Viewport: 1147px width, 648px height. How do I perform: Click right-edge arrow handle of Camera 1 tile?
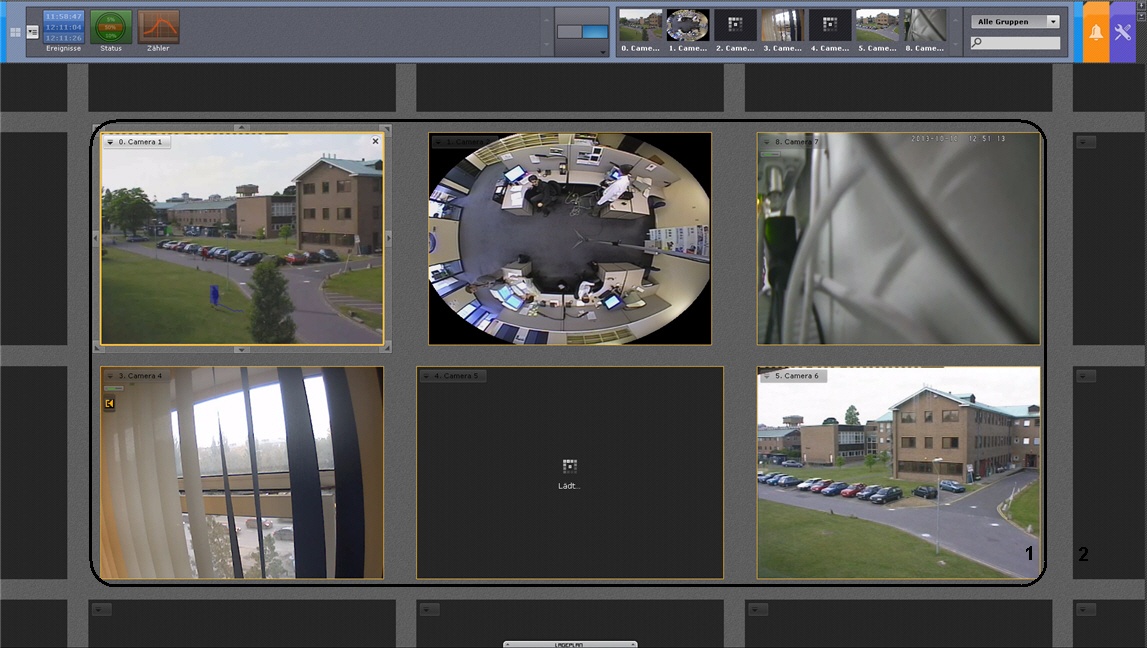388,238
